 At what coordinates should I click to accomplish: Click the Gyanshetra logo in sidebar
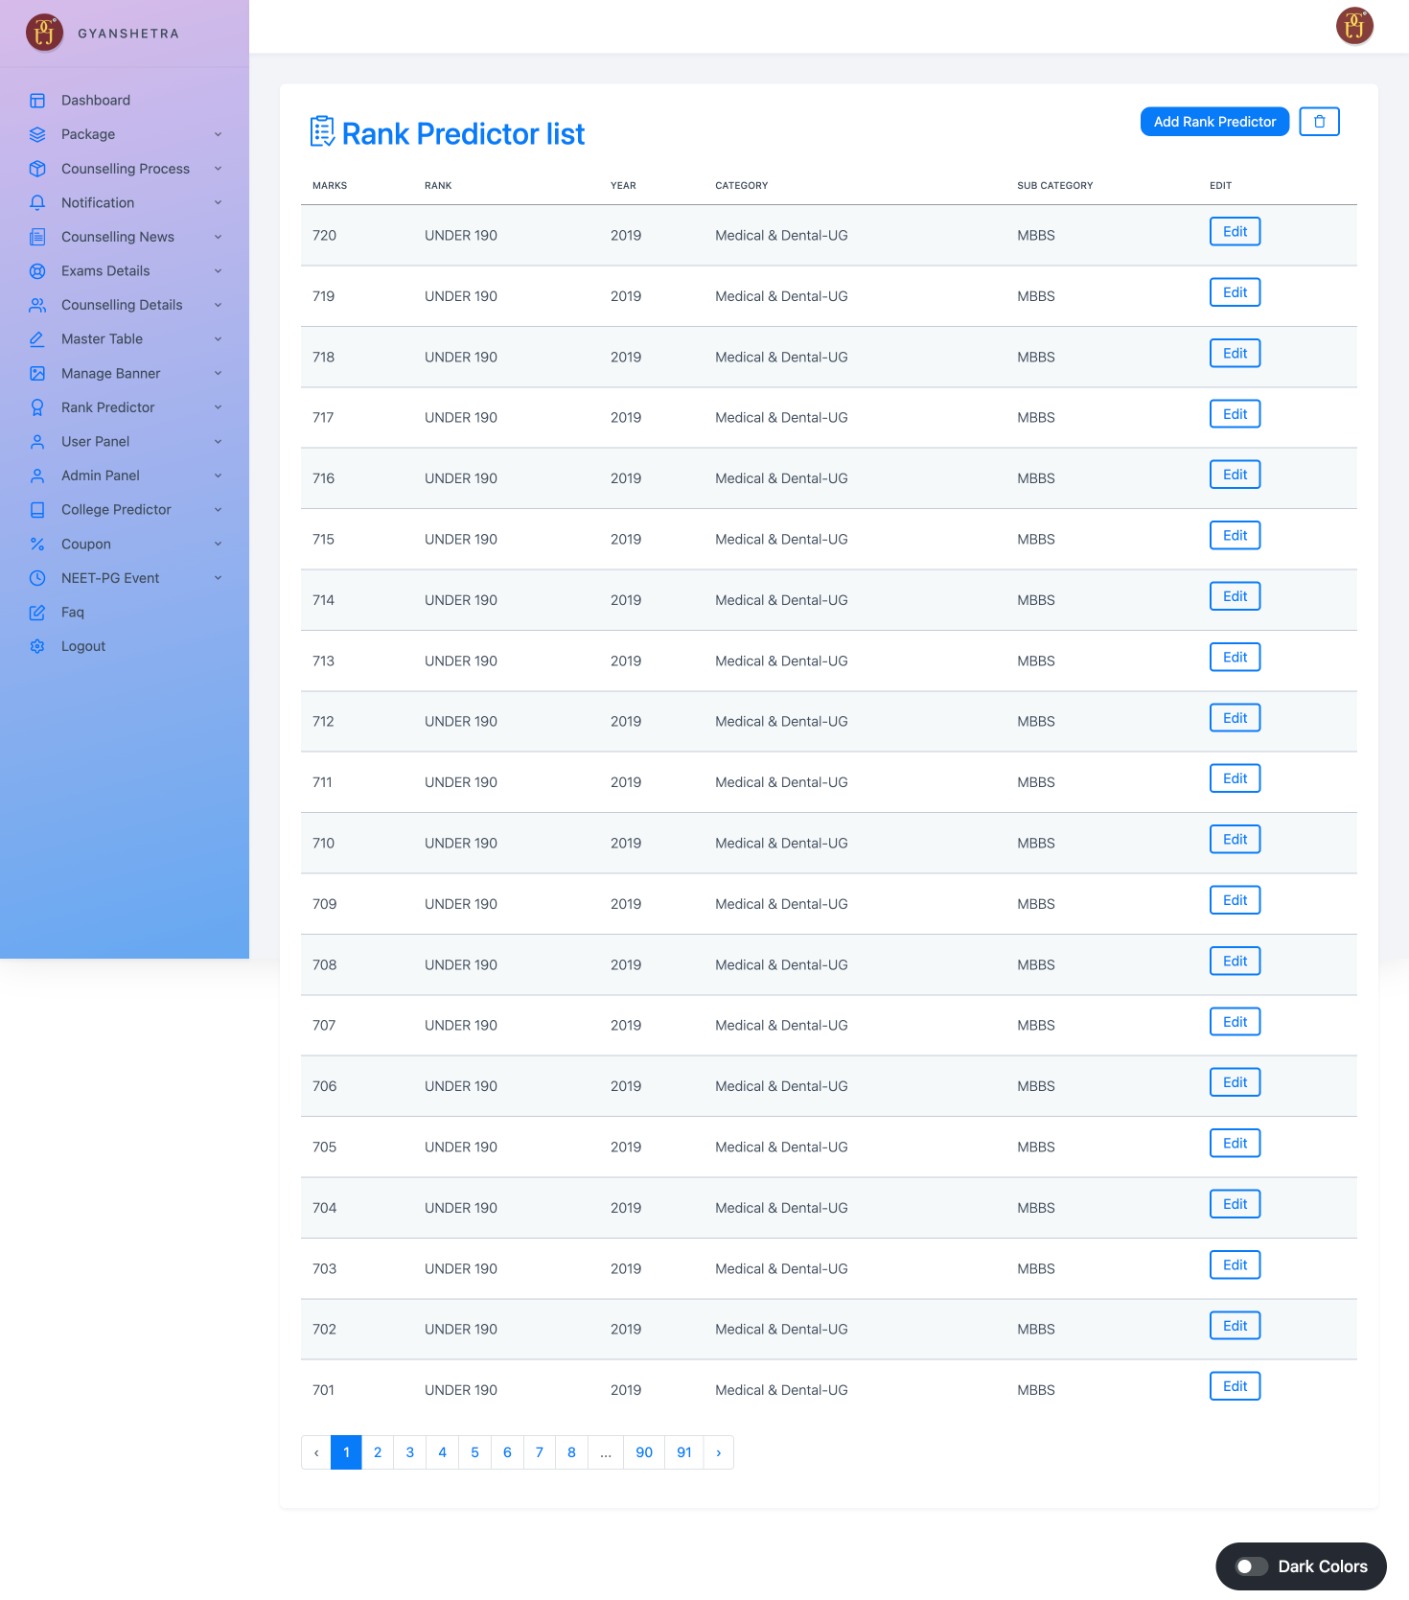(x=45, y=33)
